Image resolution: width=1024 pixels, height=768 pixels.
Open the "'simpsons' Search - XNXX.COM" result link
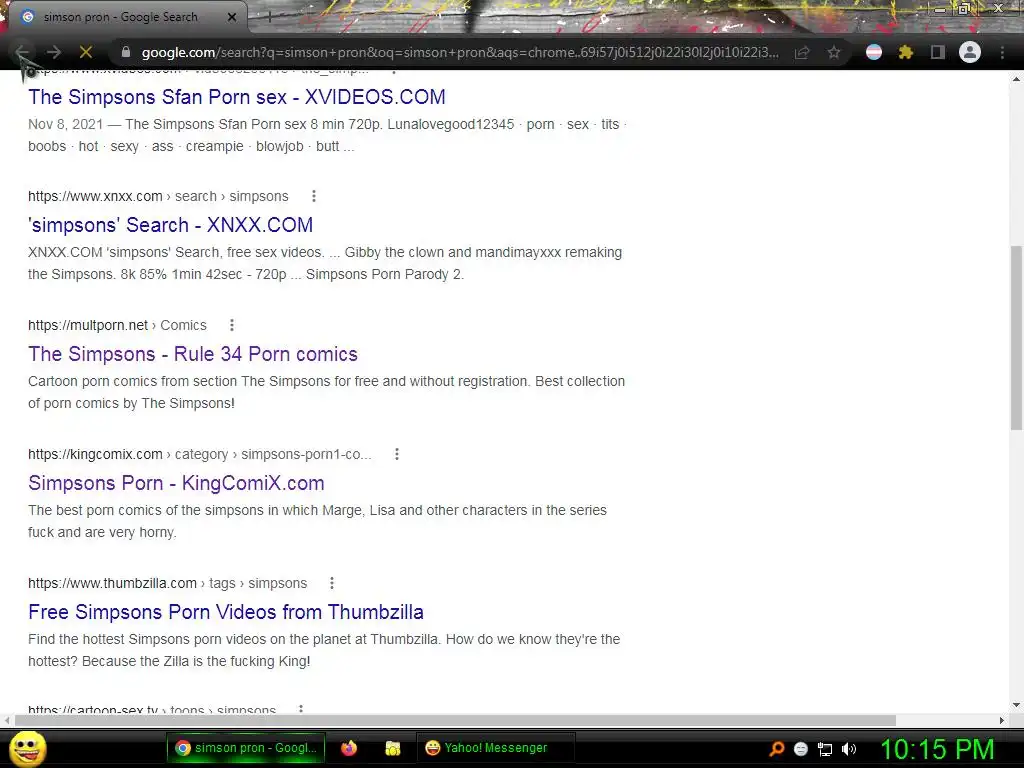coord(170,225)
